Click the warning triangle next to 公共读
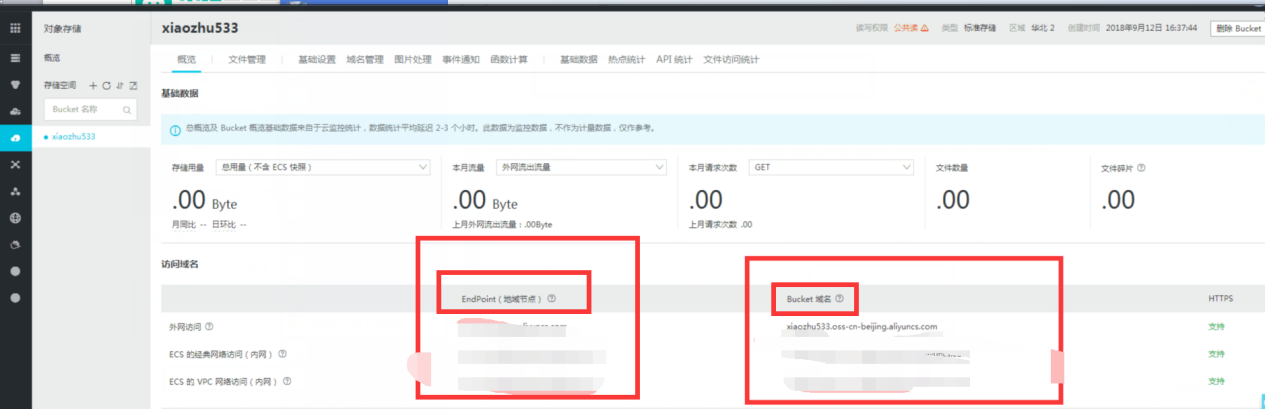The width and height of the screenshot is (1265, 409). pos(924,28)
